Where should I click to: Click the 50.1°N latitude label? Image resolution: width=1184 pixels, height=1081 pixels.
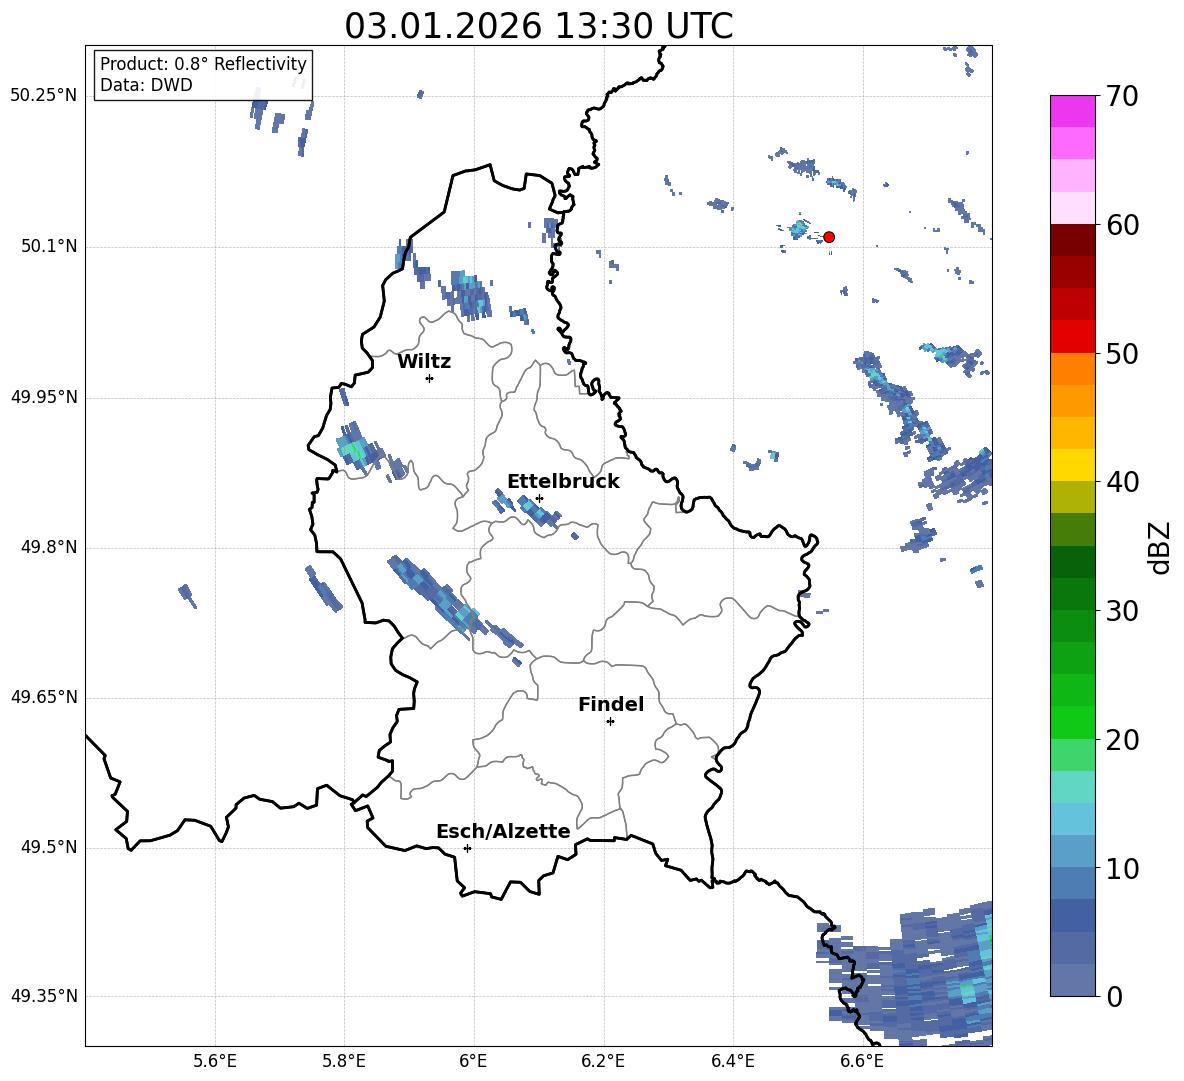point(49,246)
